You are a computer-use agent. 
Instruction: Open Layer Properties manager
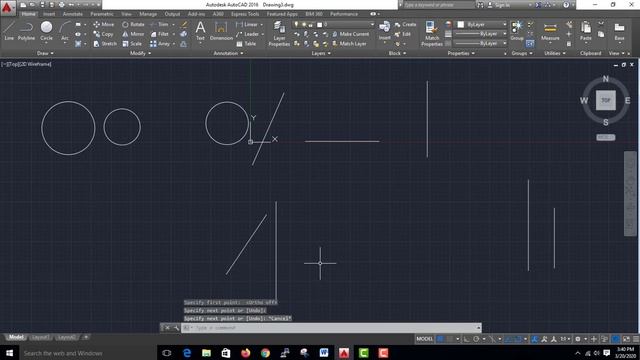(279, 33)
